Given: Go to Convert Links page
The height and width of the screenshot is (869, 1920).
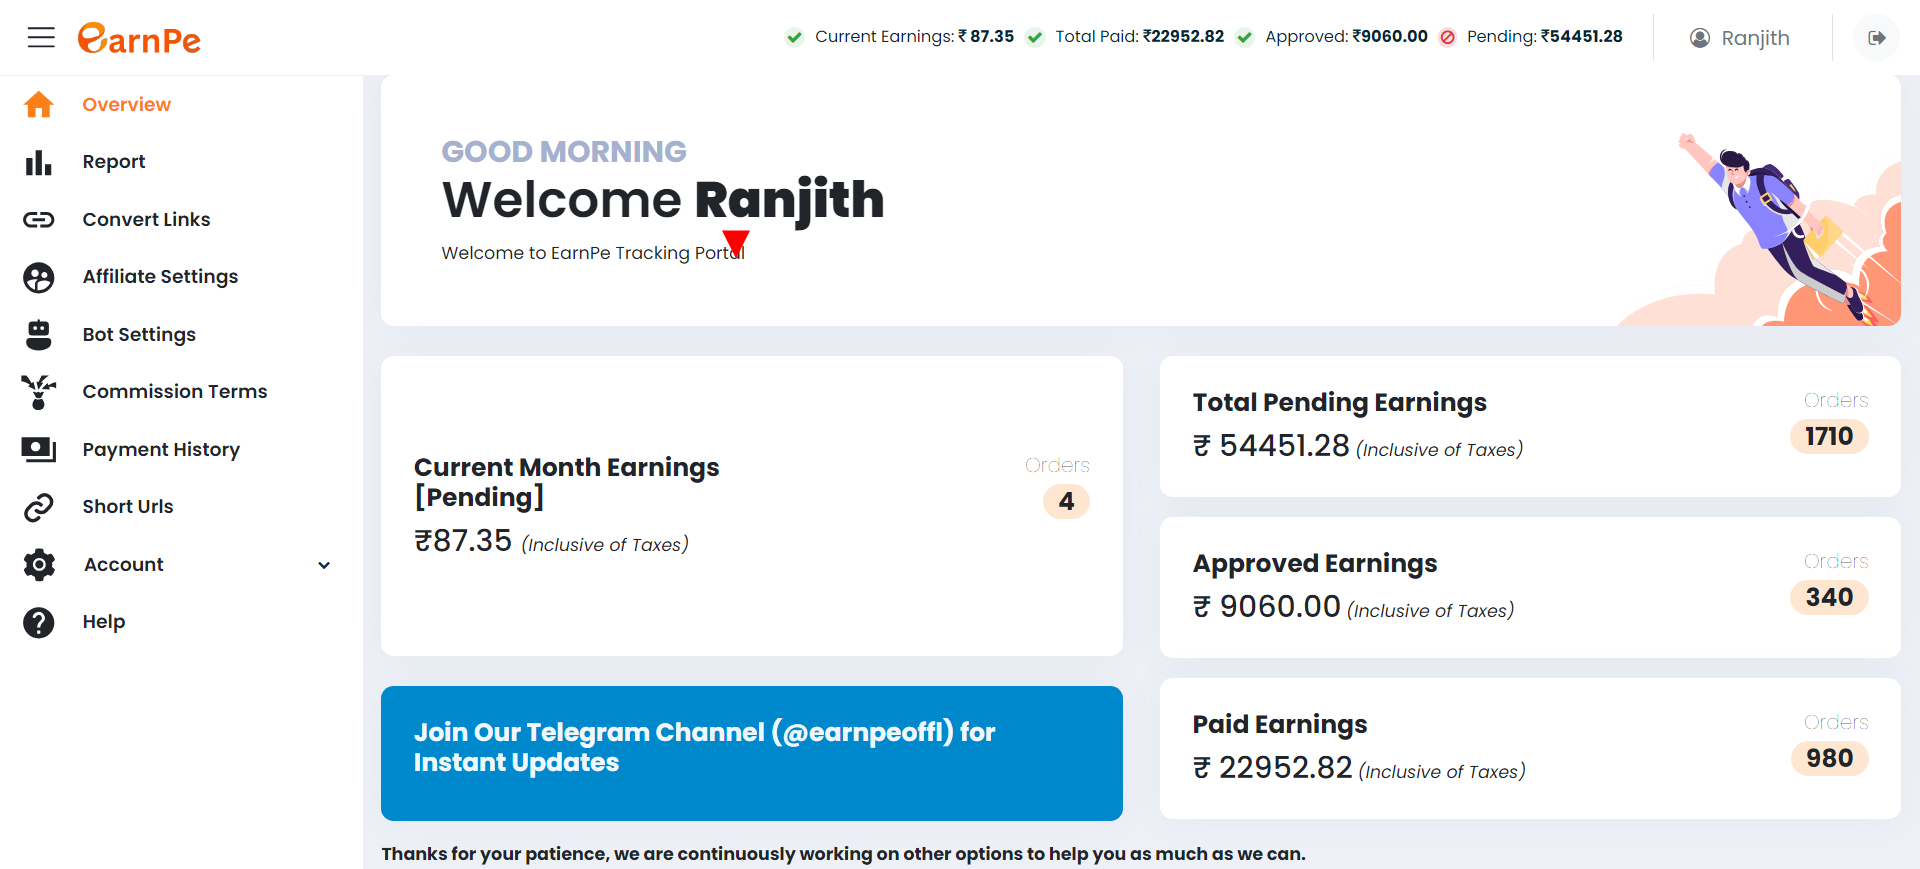Looking at the screenshot, I should click(147, 220).
